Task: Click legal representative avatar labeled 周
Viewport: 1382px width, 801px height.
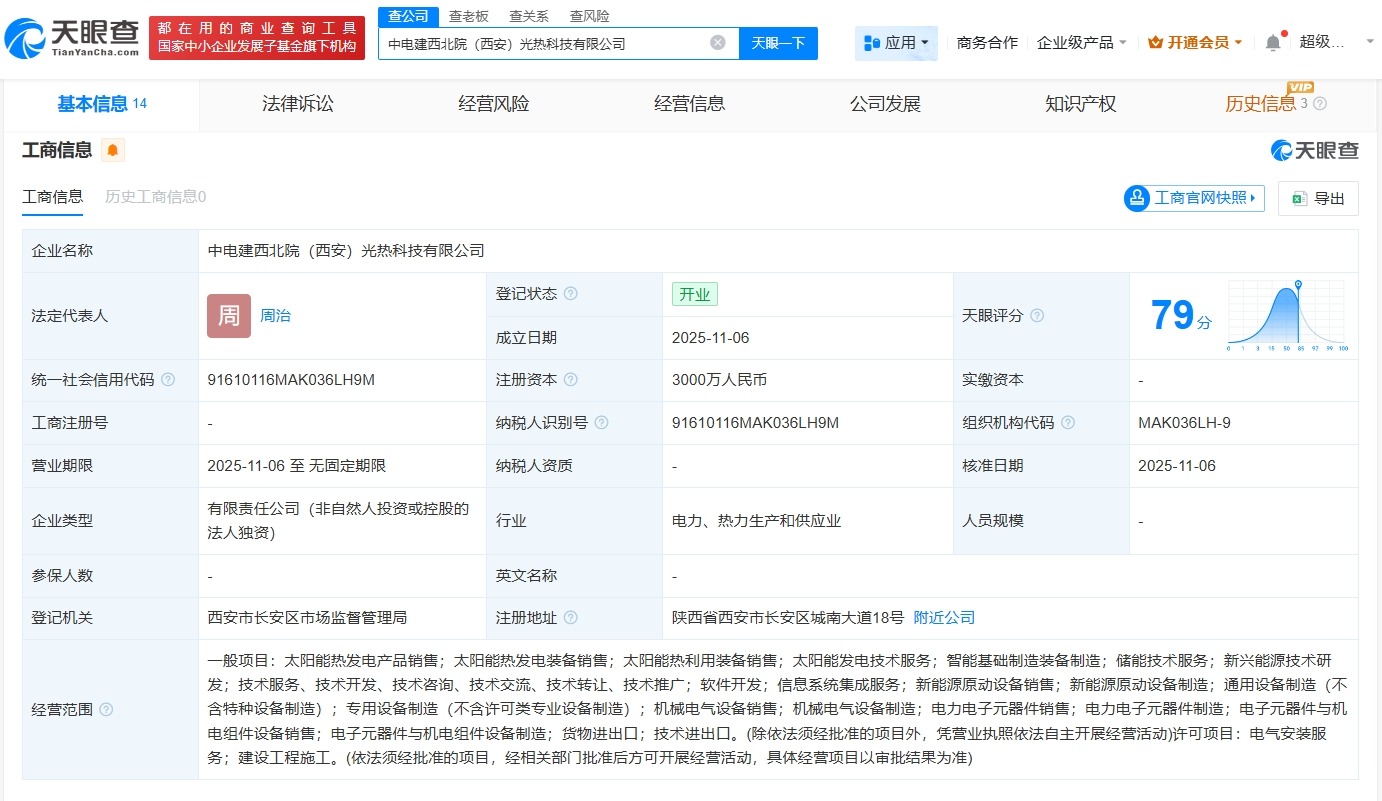Action: [x=228, y=315]
